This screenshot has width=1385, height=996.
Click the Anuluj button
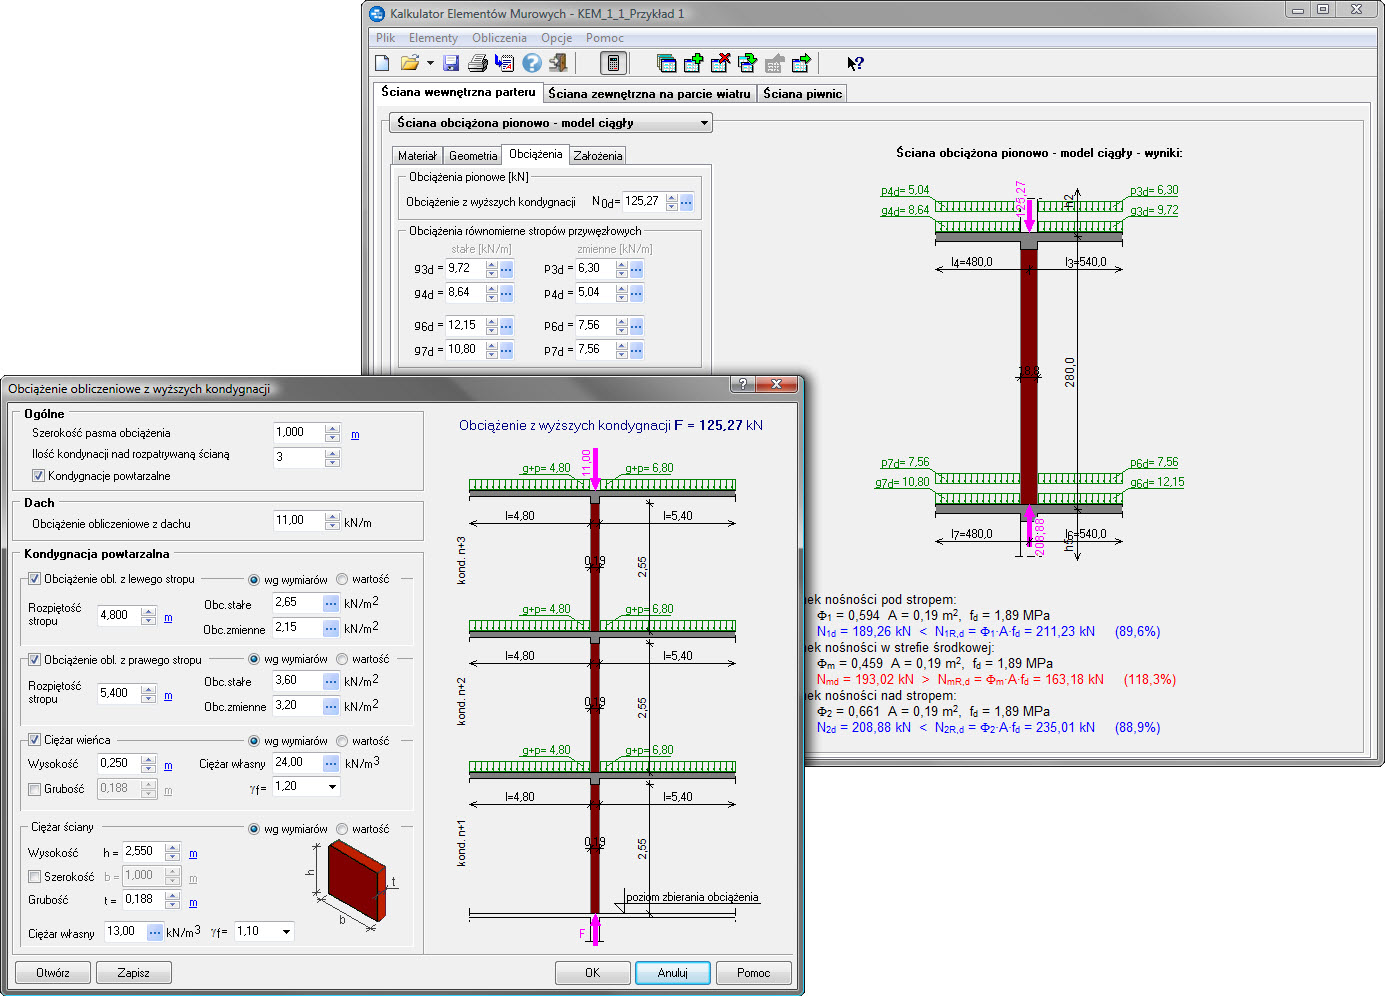[672, 973]
